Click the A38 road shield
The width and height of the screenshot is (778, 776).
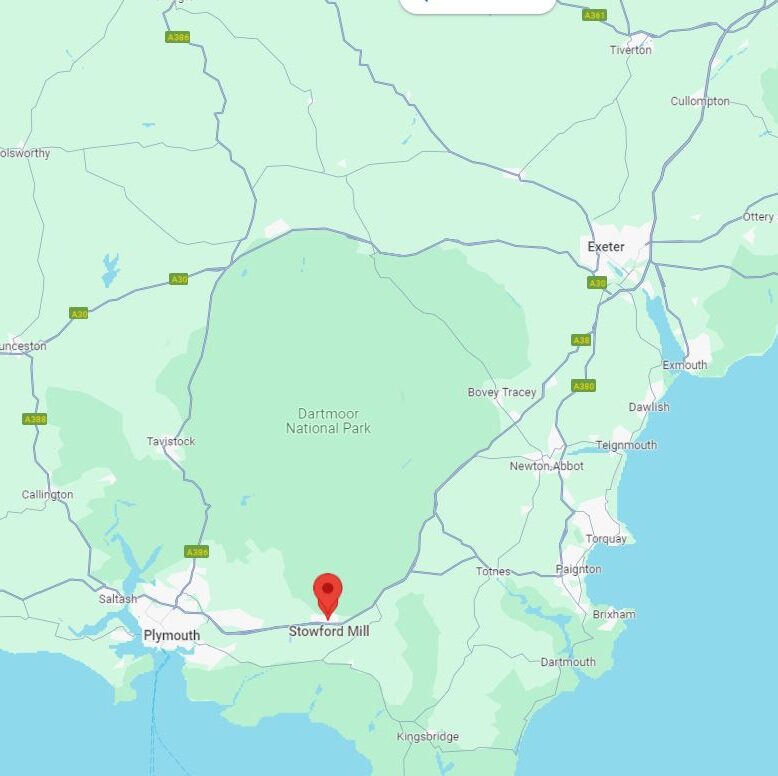(x=581, y=340)
